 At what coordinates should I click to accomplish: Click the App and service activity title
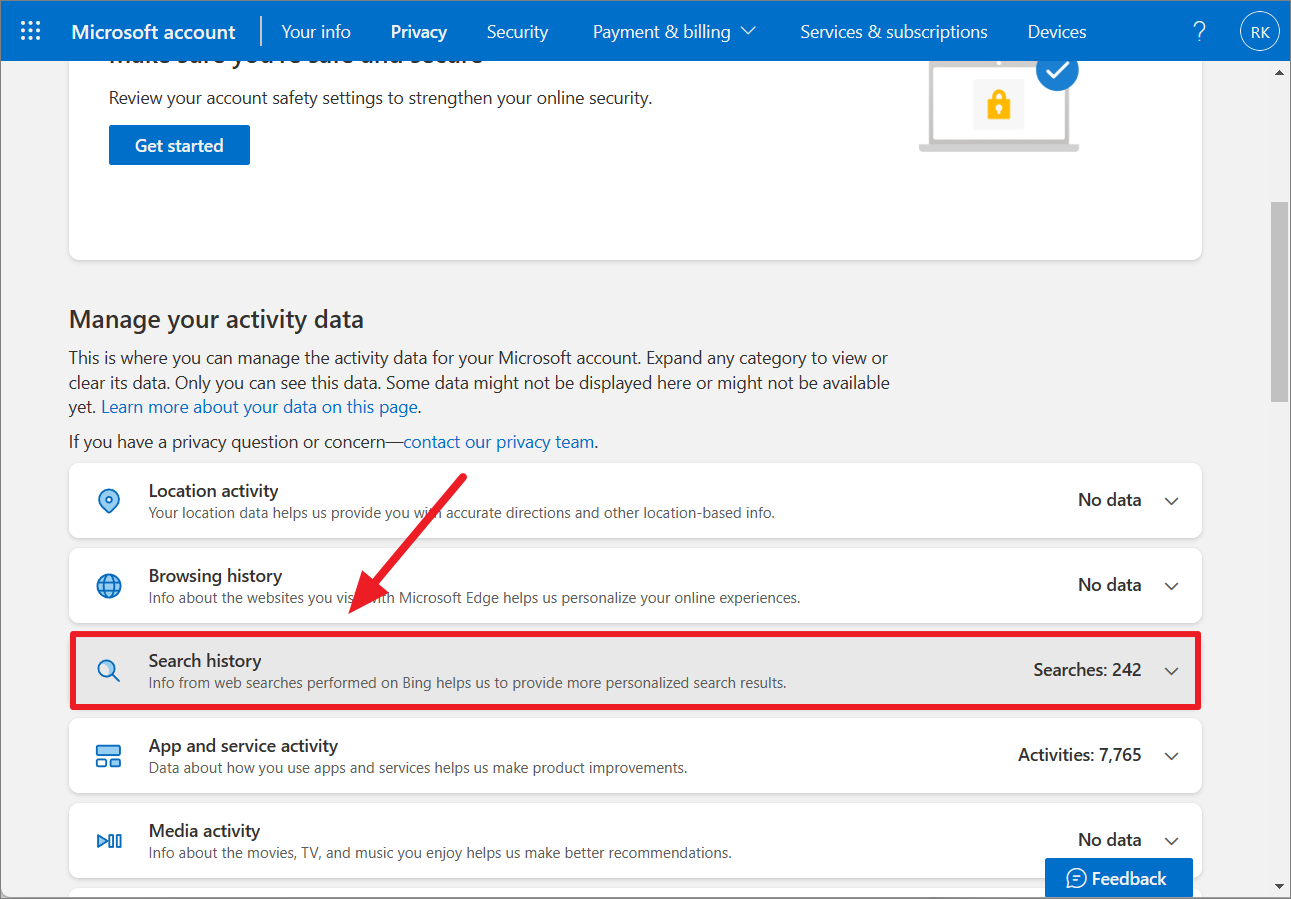tap(243, 746)
